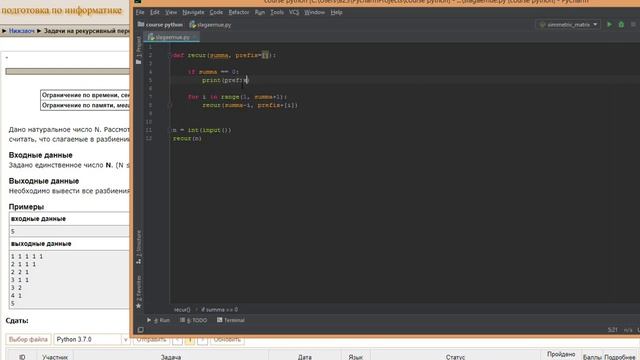This screenshot has height=360, width=640.
Task: Click the Дата column header
Action: [x=304, y=357]
